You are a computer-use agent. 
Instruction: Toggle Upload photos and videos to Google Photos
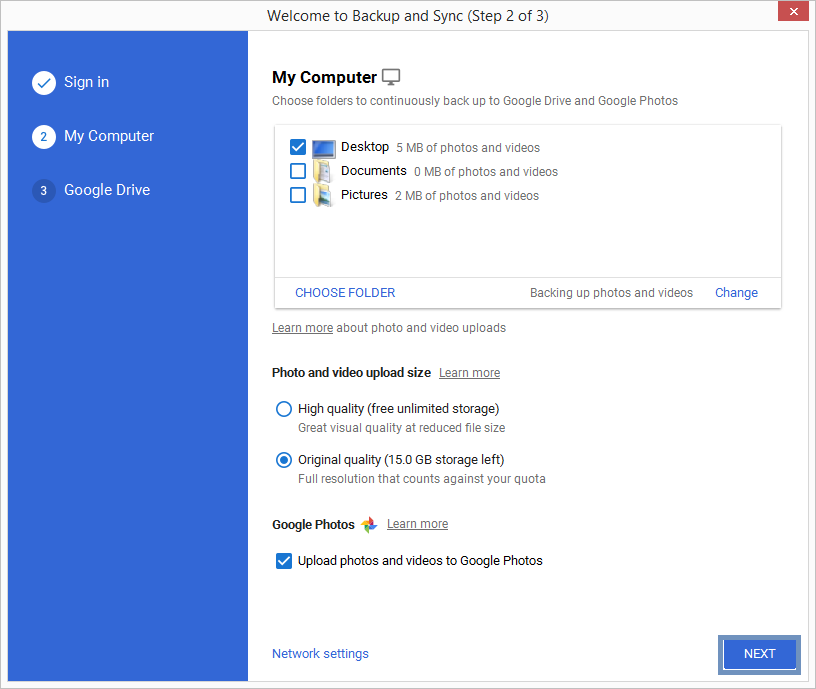(284, 561)
